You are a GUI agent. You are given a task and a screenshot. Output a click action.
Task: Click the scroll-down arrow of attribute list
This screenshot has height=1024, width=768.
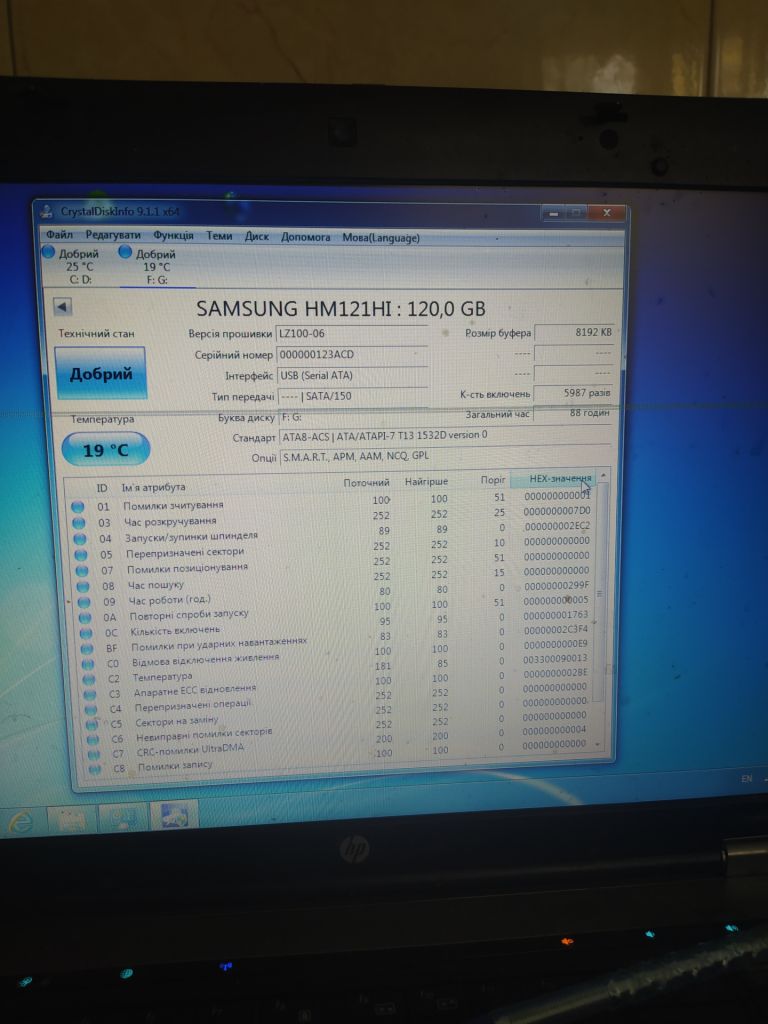point(598,744)
